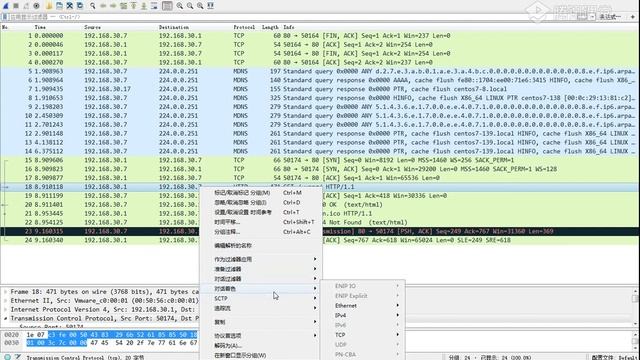Stop the running packet capture
The image size is (640, 360).
click(x=16, y=6)
